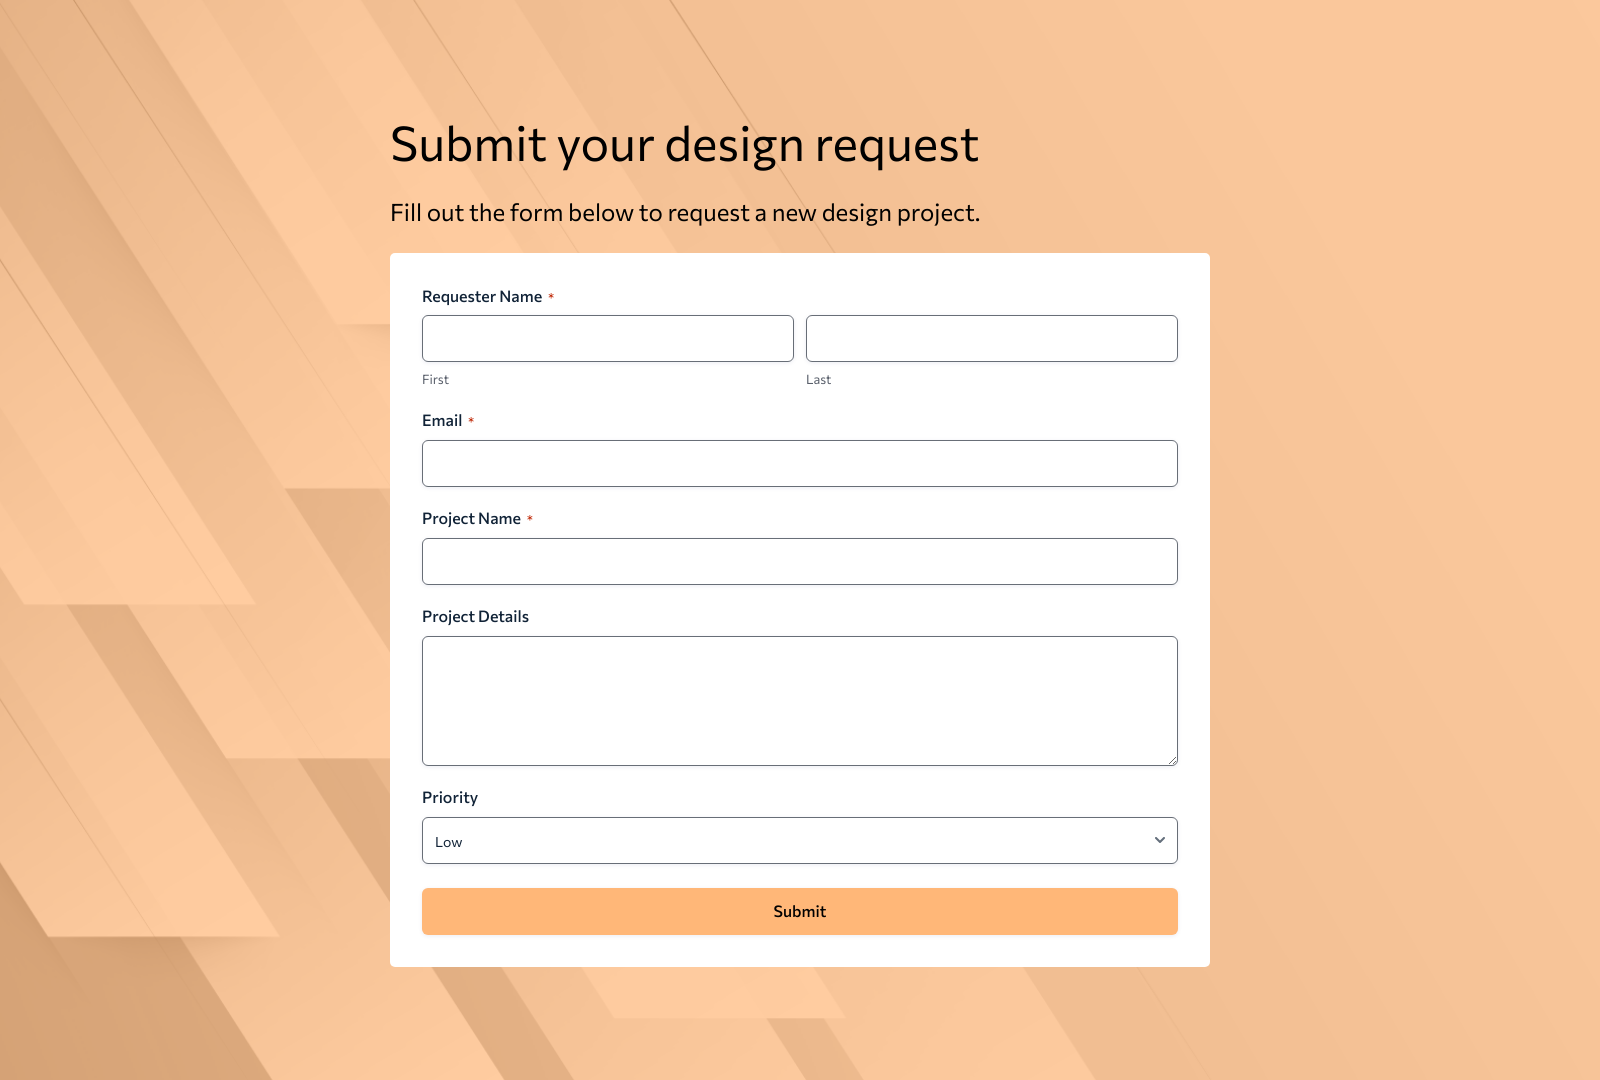Click the required asterisk next to Requester Name
This screenshot has width=1600, height=1080.
[x=551, y=297]
